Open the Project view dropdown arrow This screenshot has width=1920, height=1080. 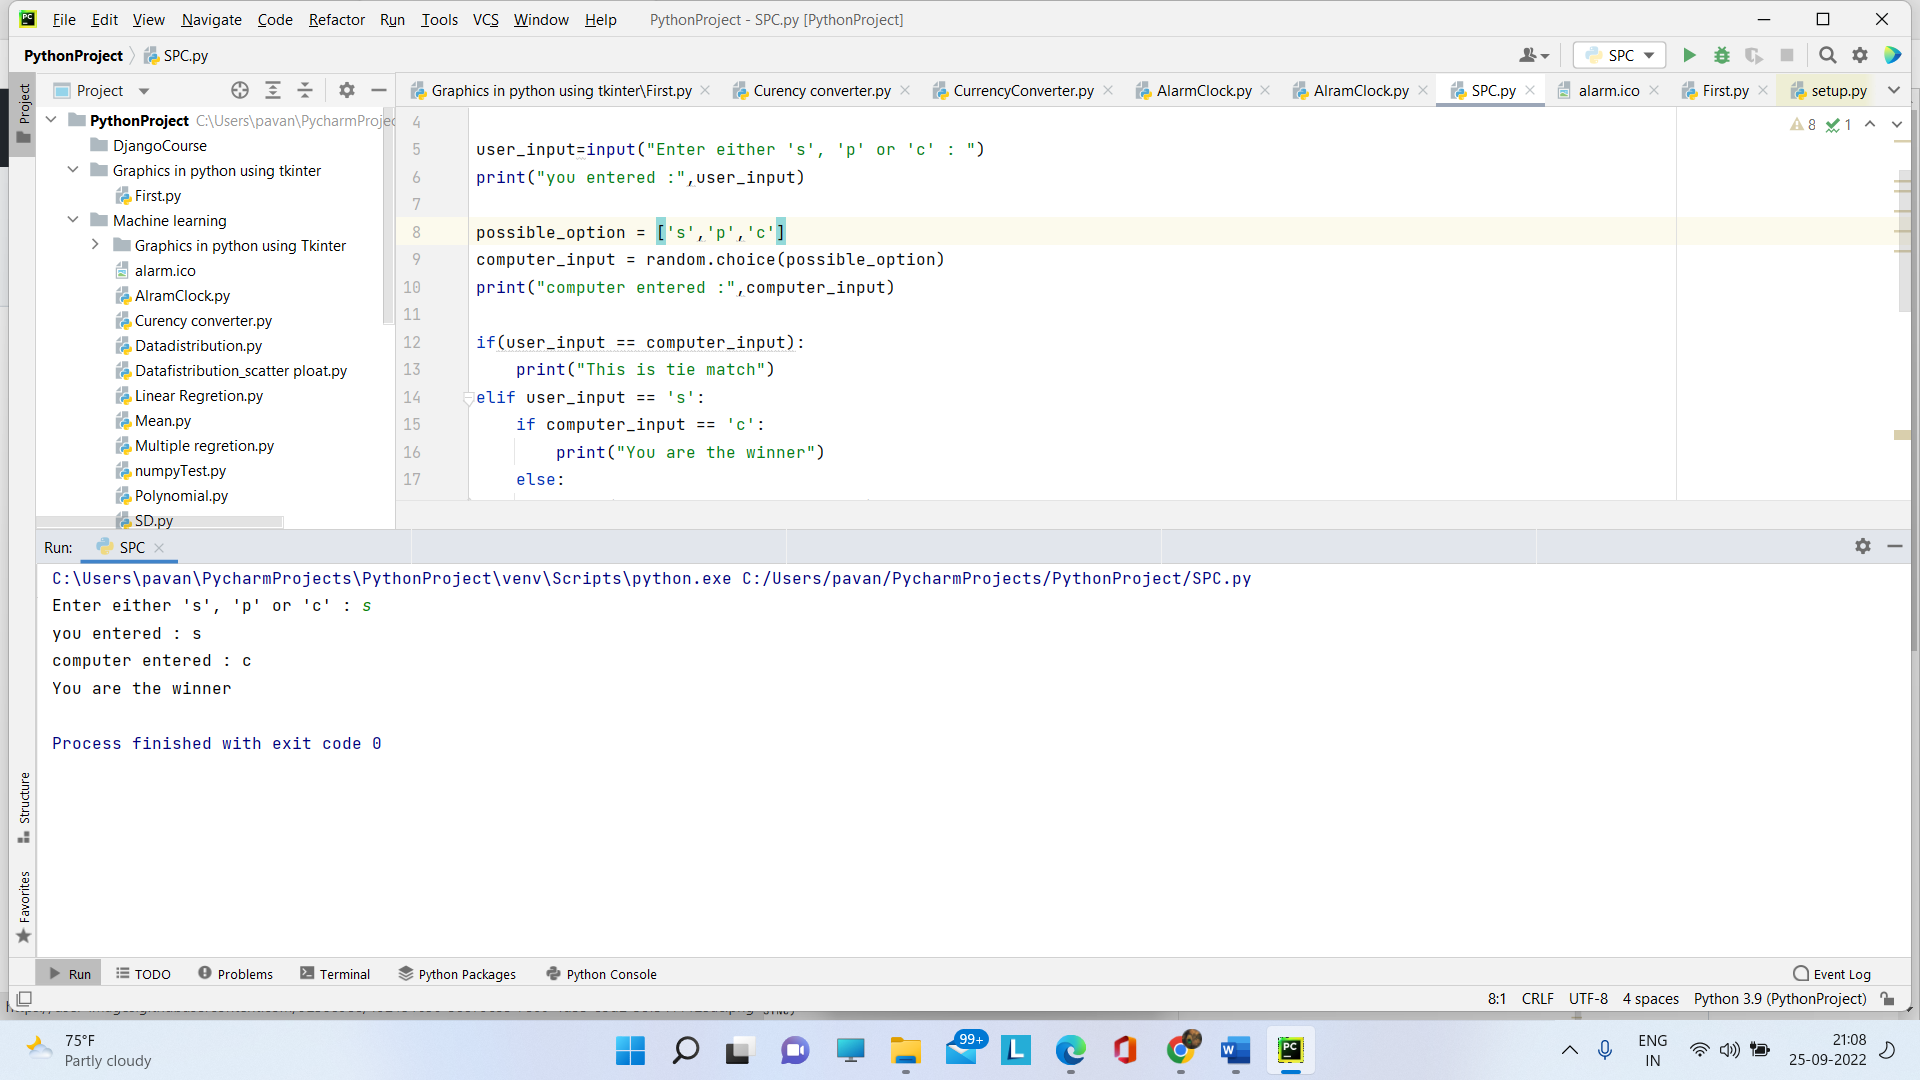144,91
